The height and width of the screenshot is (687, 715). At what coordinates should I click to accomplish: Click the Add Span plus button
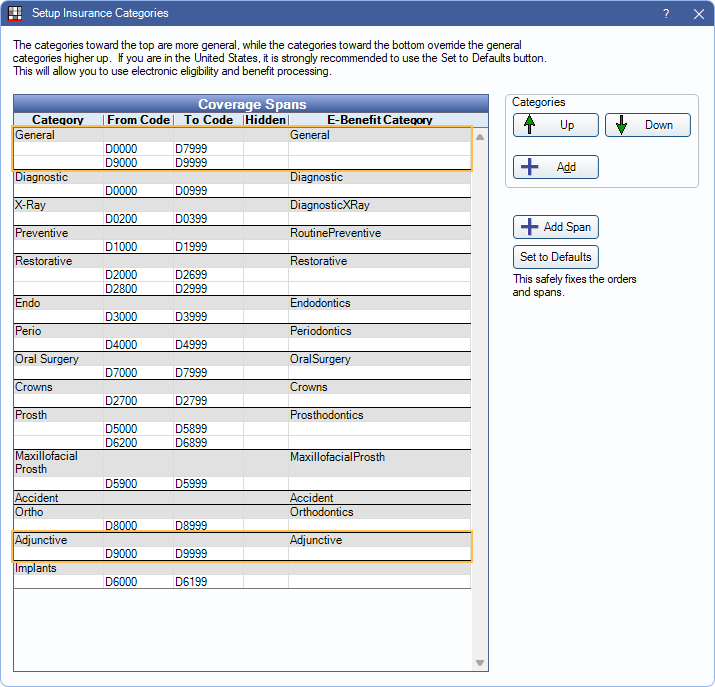point(555,227)
